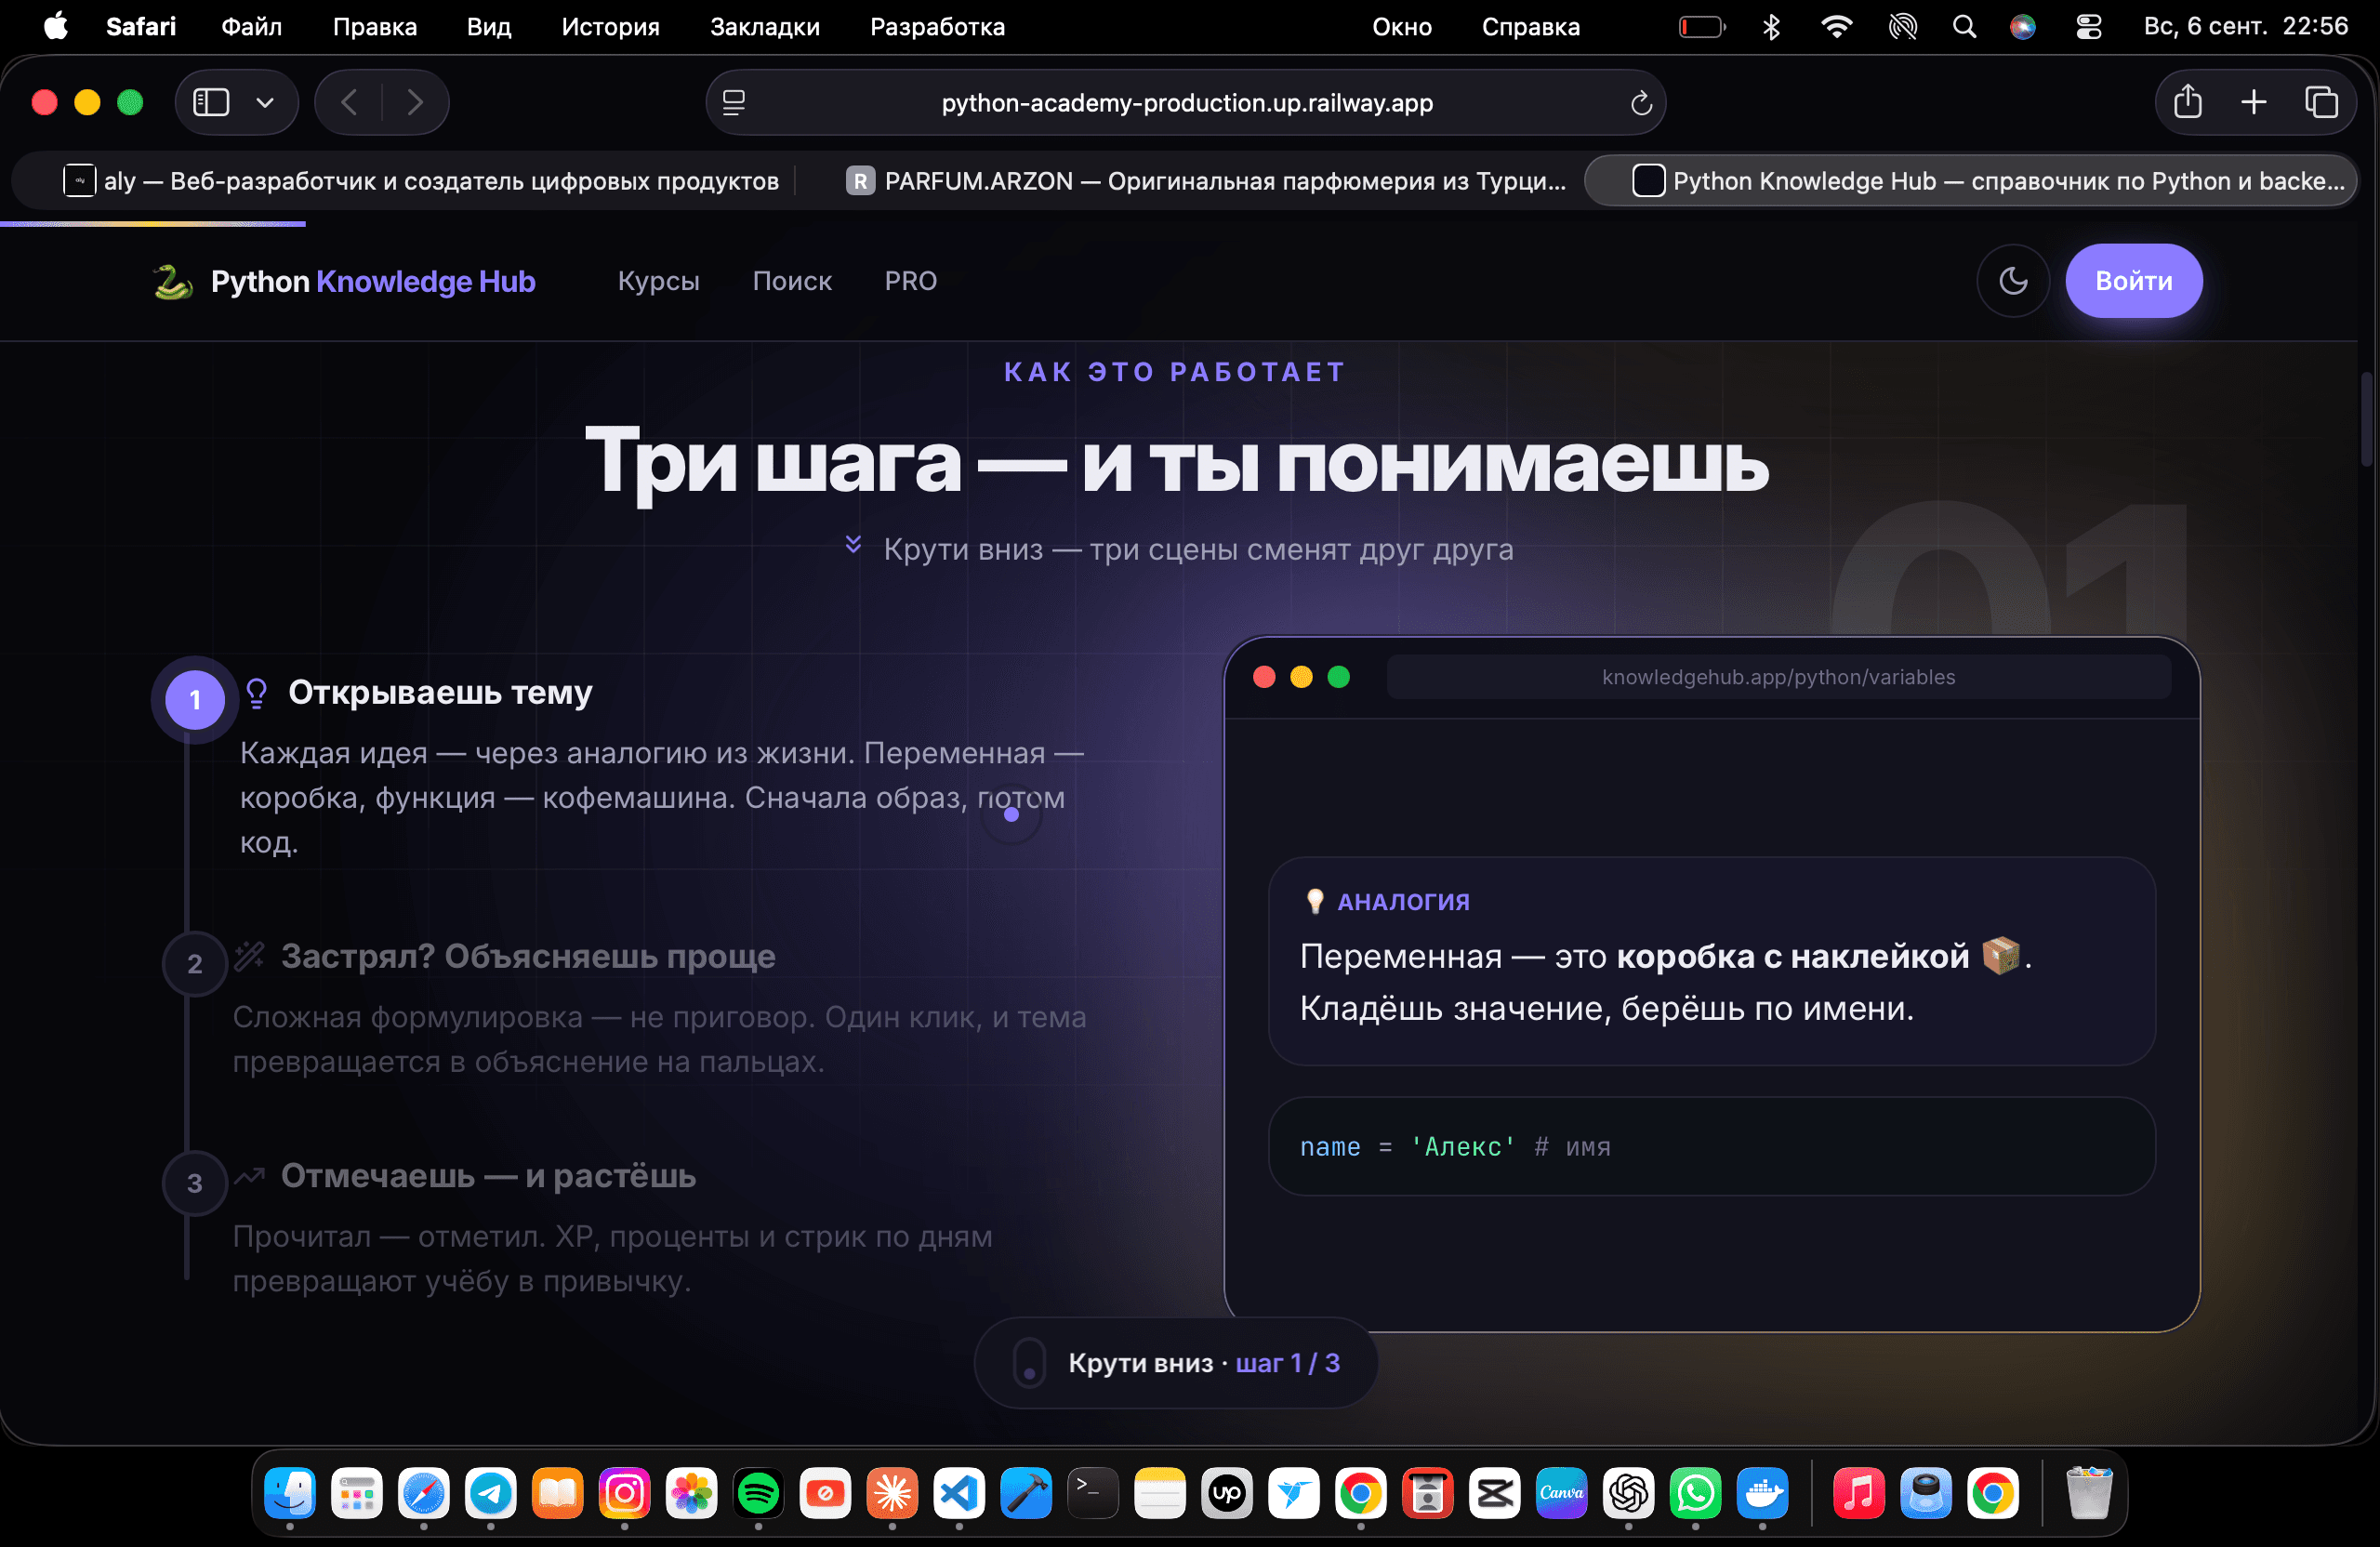Open the Вид menu
The height and width of the screenshot is (1547, 2380).
pos(488,27)
